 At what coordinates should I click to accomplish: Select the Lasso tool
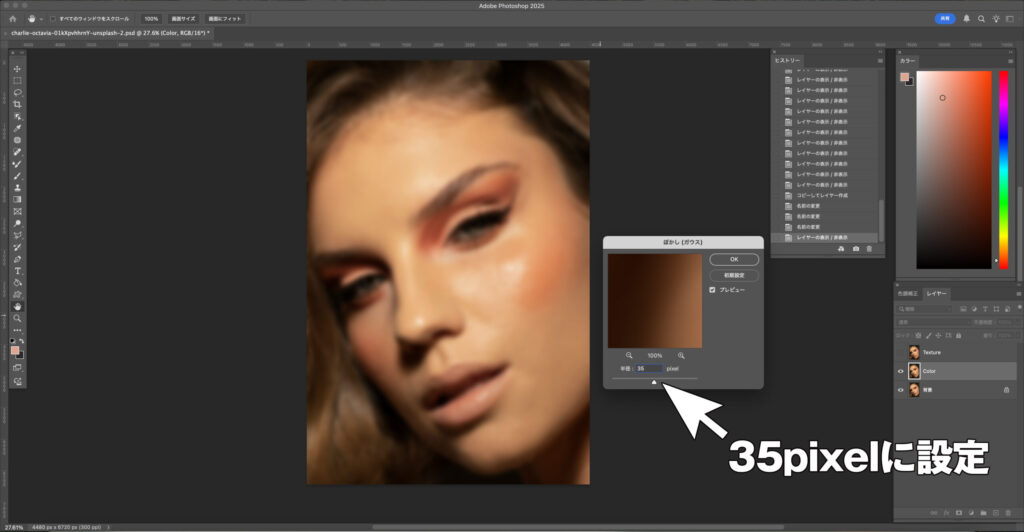pyautogui.click(x=18, y=93)
